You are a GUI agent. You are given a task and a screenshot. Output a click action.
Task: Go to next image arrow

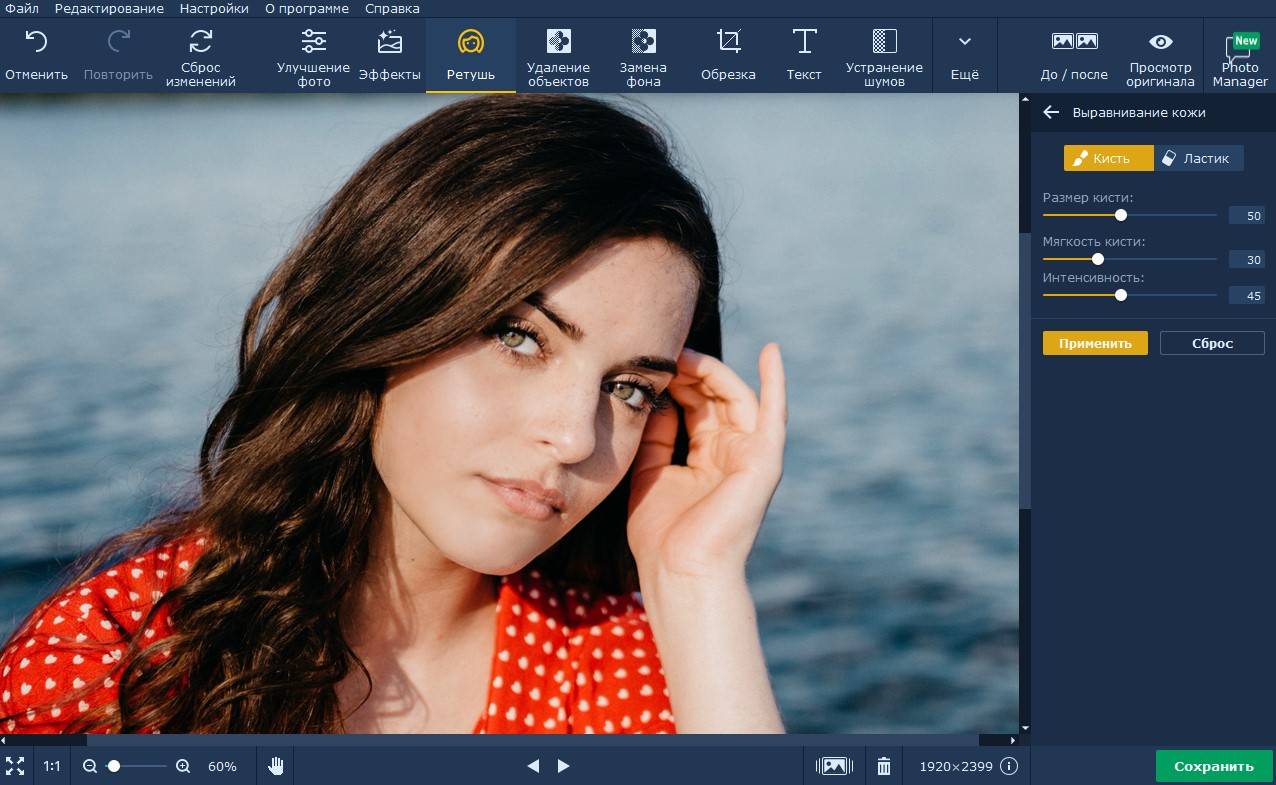[563, 766]
